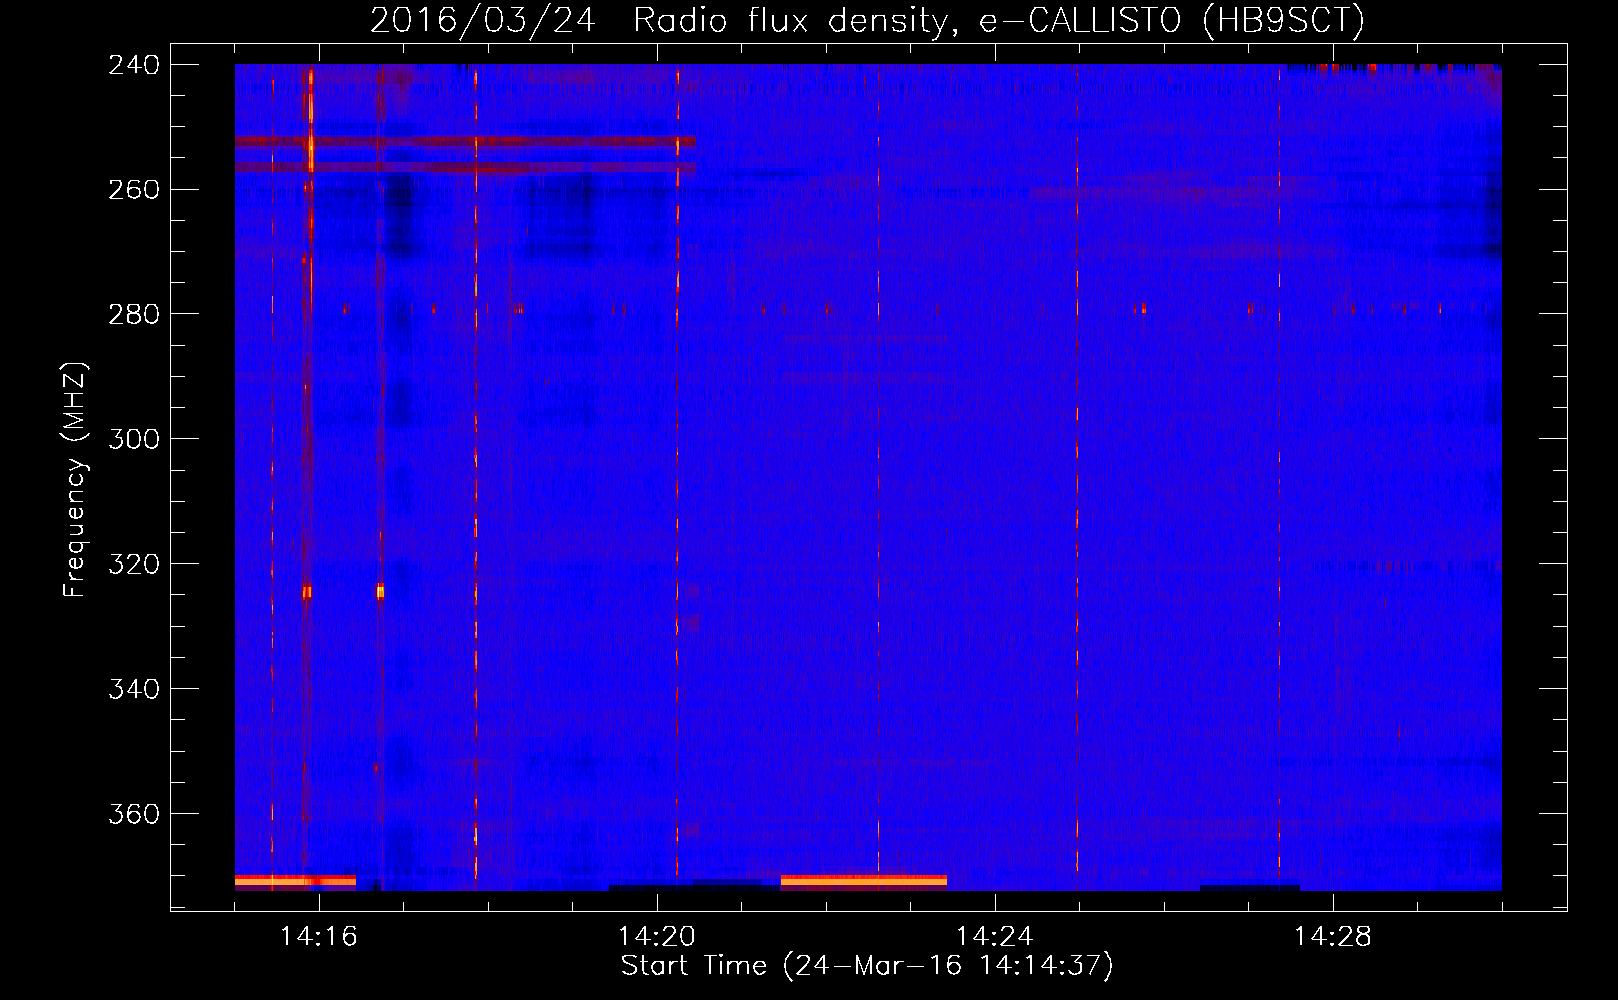Click the frequency tick label "240"
The image size is (1618, 1000).
[x=134, y=65]
